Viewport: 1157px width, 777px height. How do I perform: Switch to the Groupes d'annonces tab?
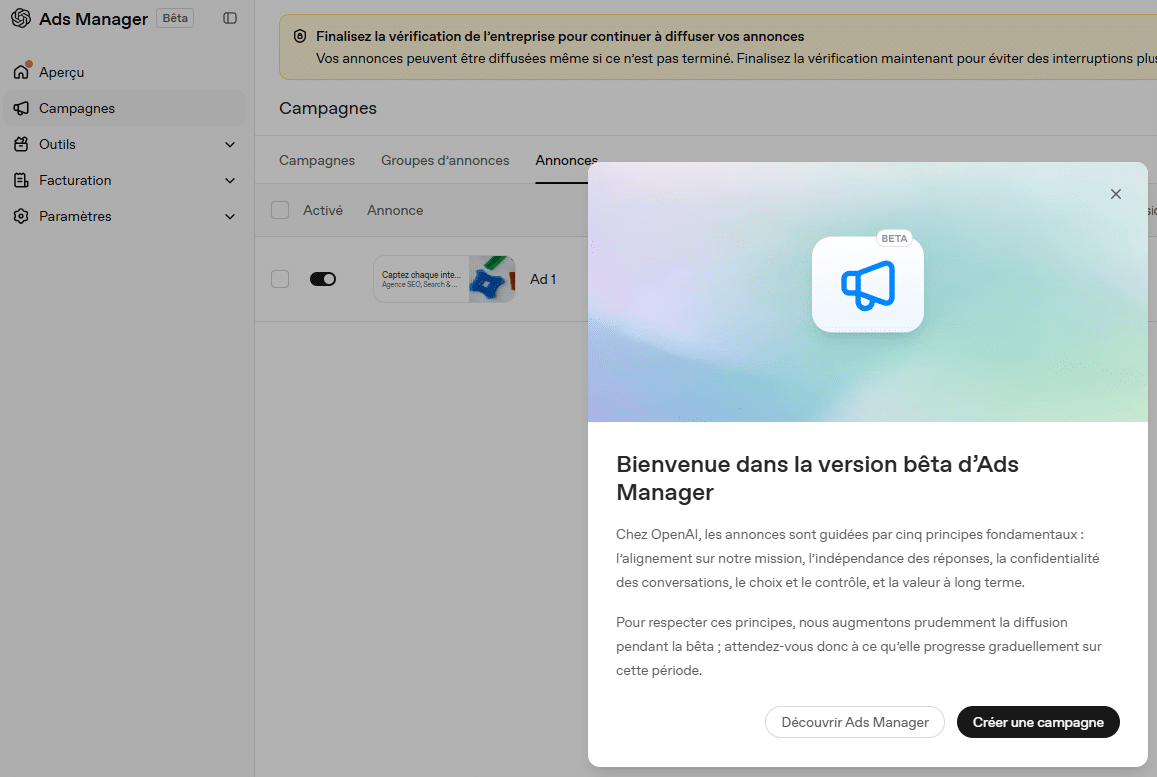coord(445,160)
